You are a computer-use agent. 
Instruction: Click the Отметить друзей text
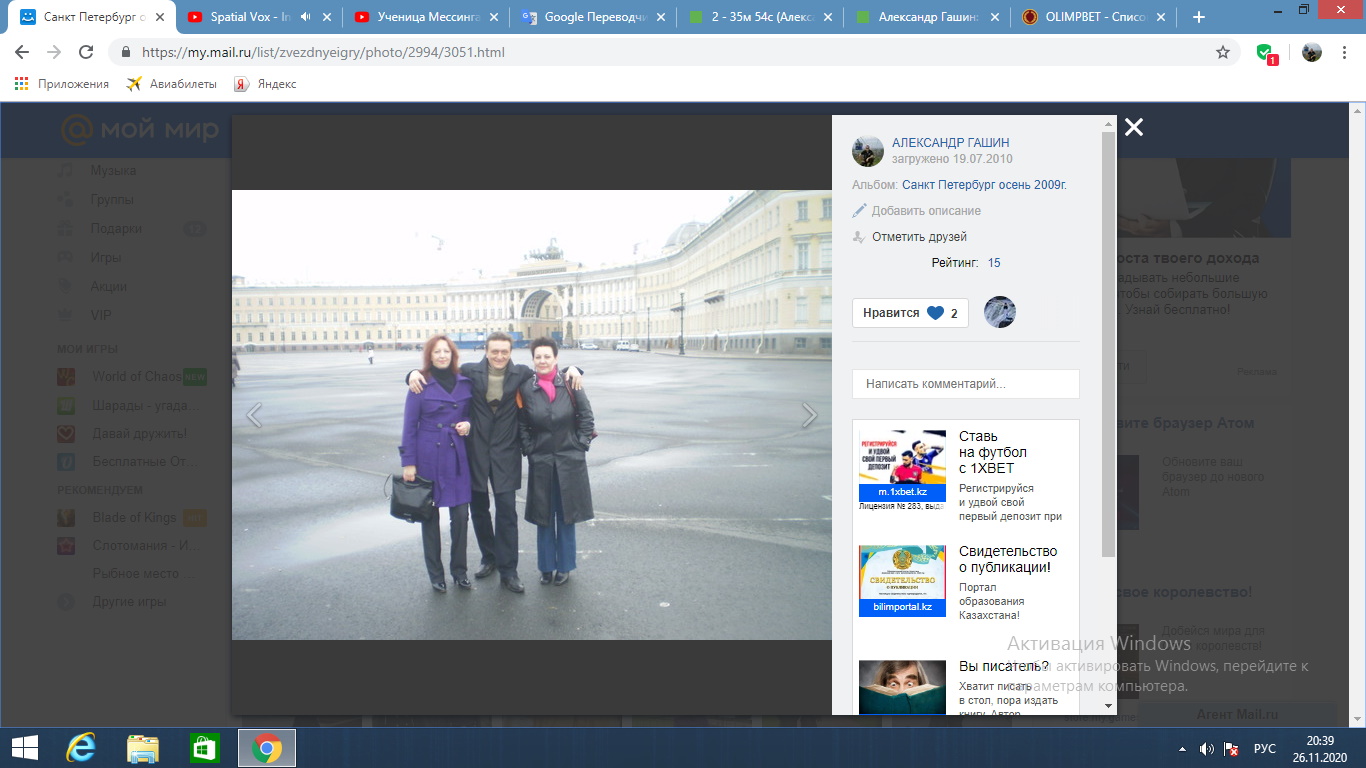[919, 237]
